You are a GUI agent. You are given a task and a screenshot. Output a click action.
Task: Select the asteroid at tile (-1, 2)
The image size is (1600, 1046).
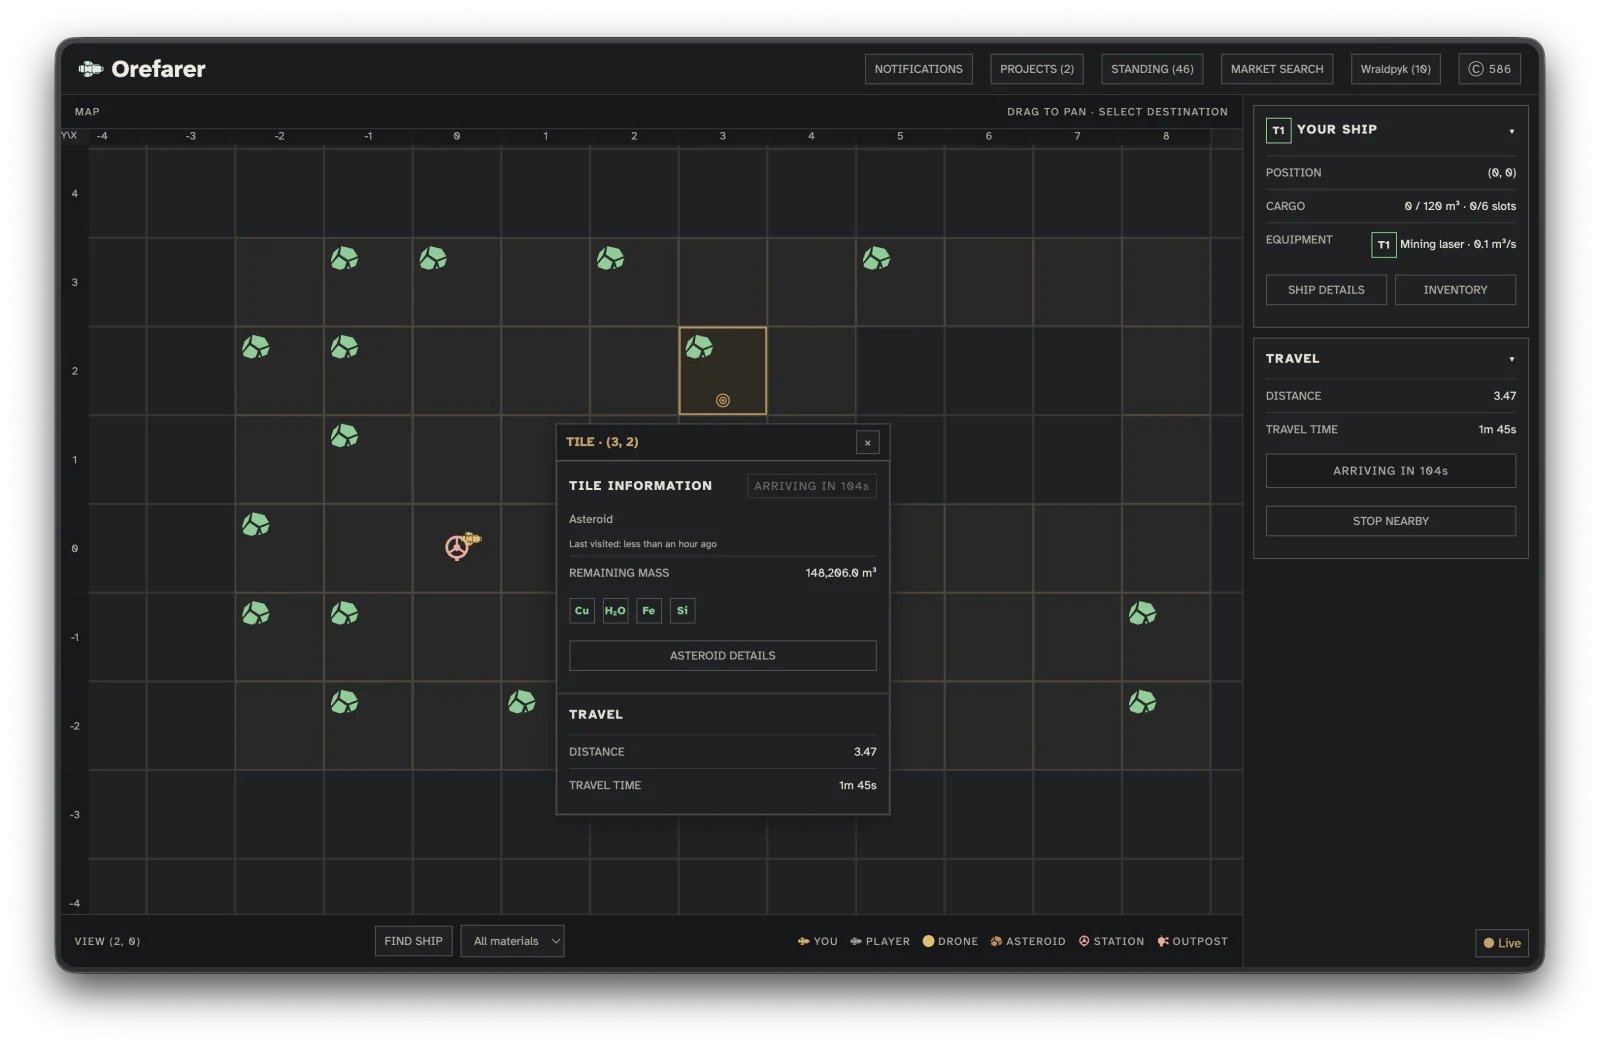[x=344, y=347]
